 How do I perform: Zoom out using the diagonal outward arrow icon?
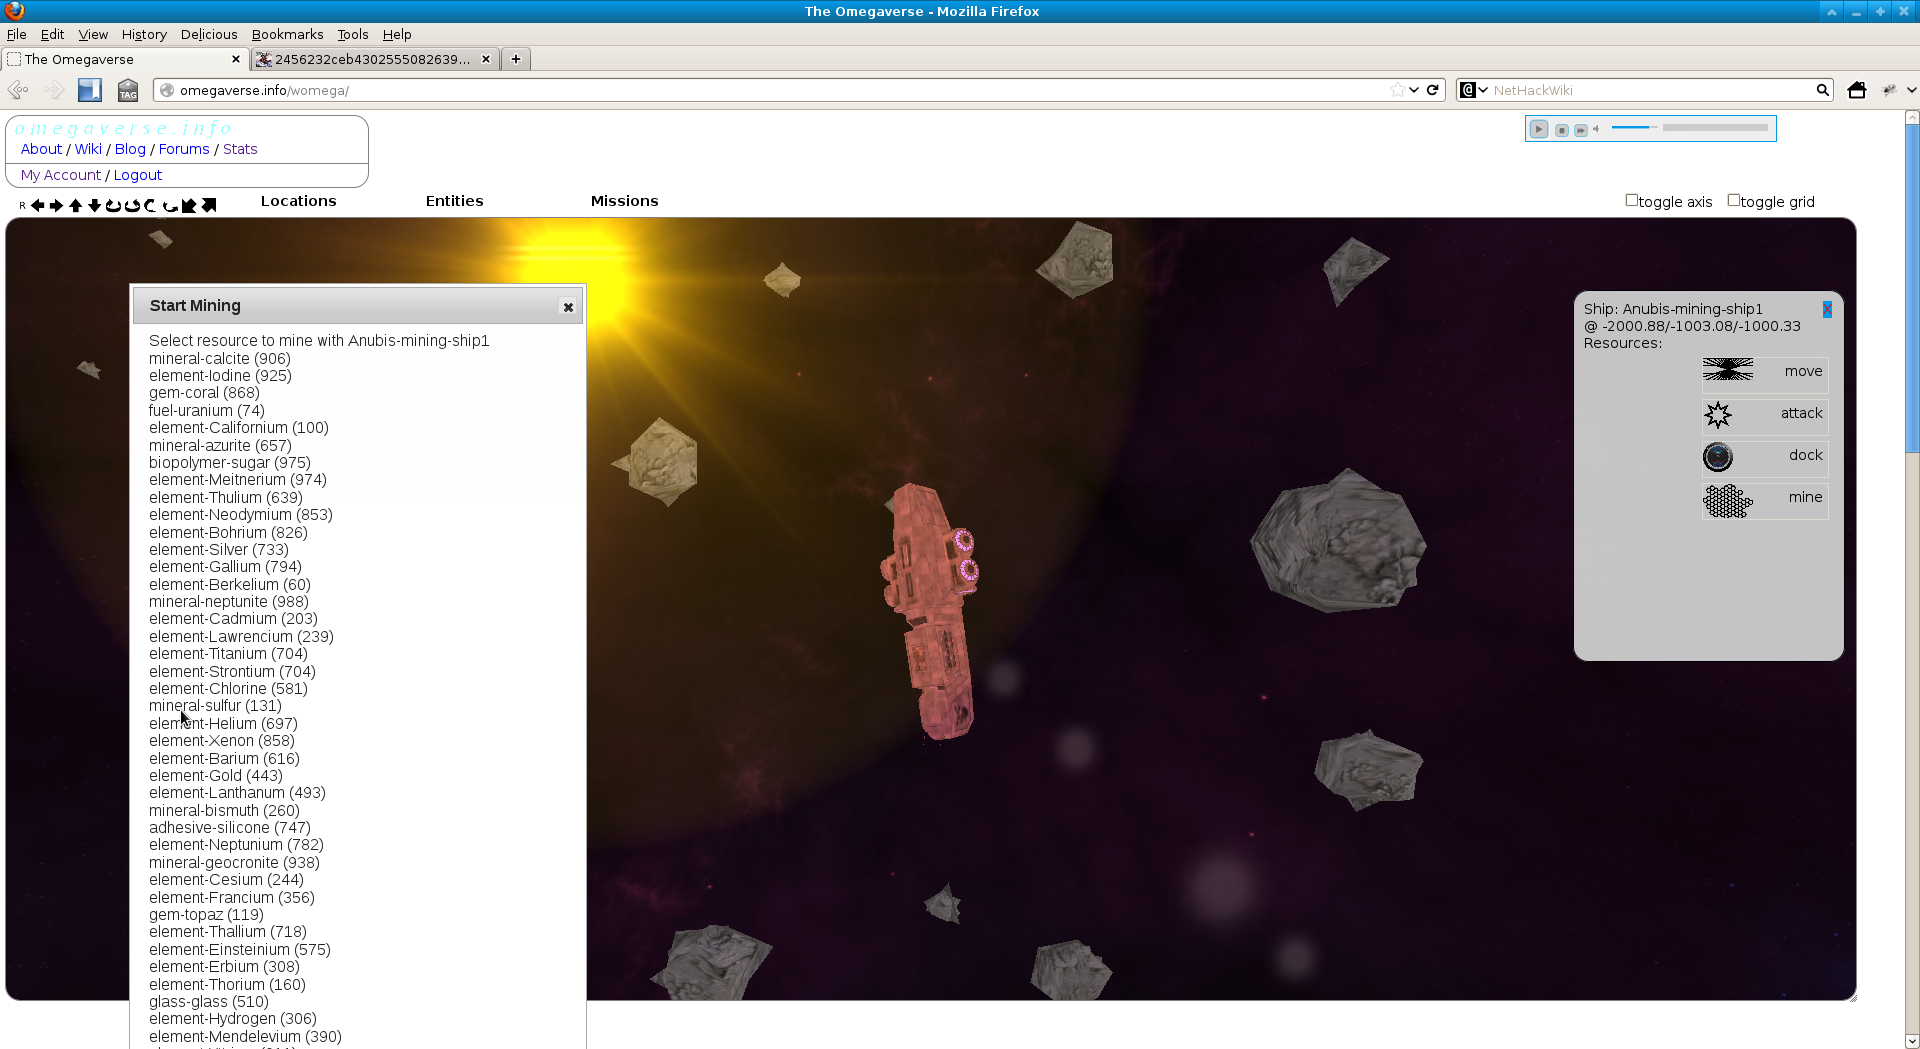point(209,205)
